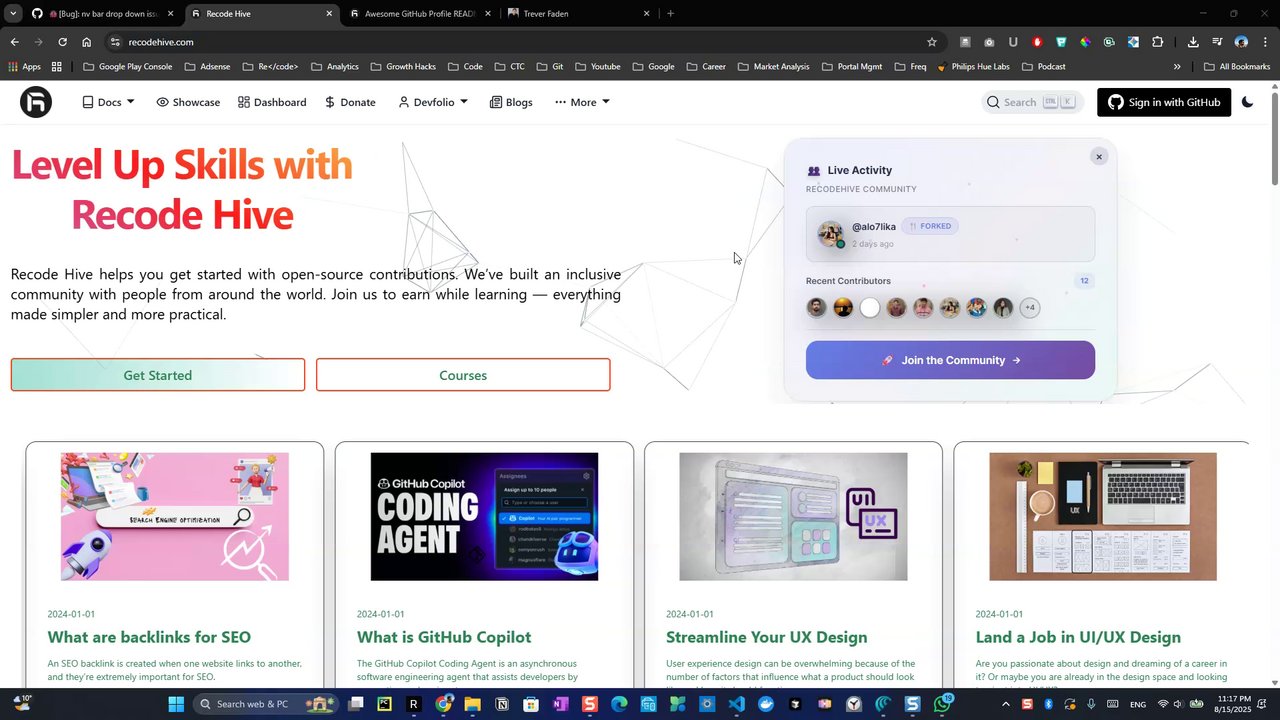Screen dimensions: 1280x720
Task: Open the browser home page
Action: (x=87, y=42)
